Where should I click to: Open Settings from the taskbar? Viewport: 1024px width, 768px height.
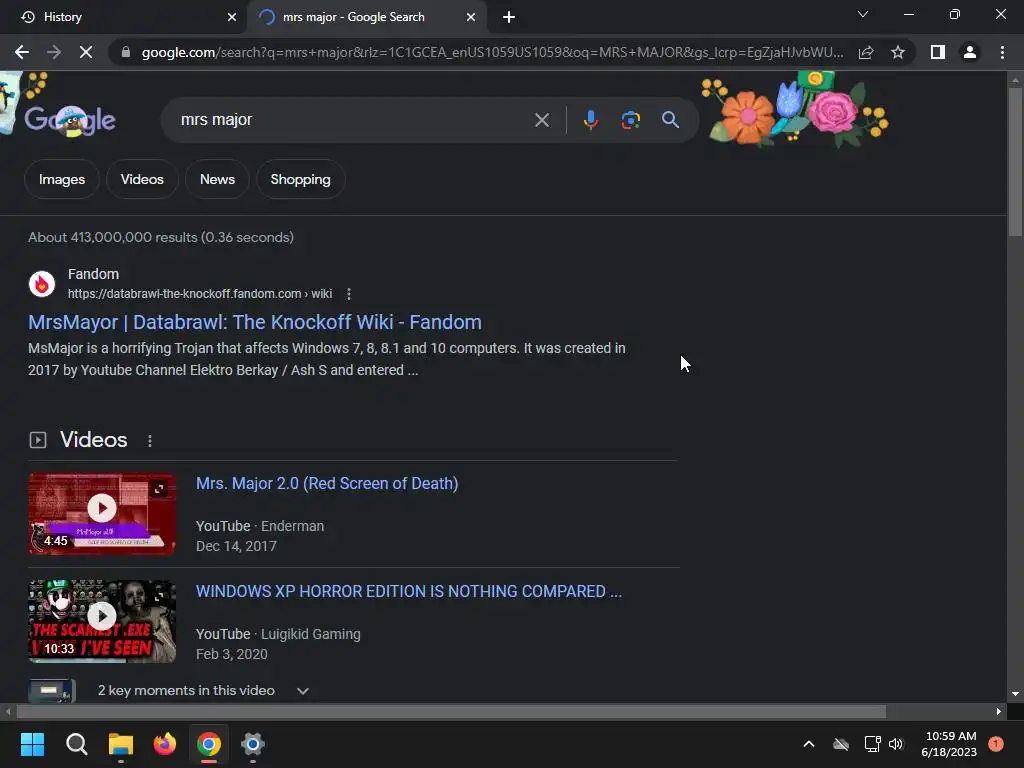(253, 744)
